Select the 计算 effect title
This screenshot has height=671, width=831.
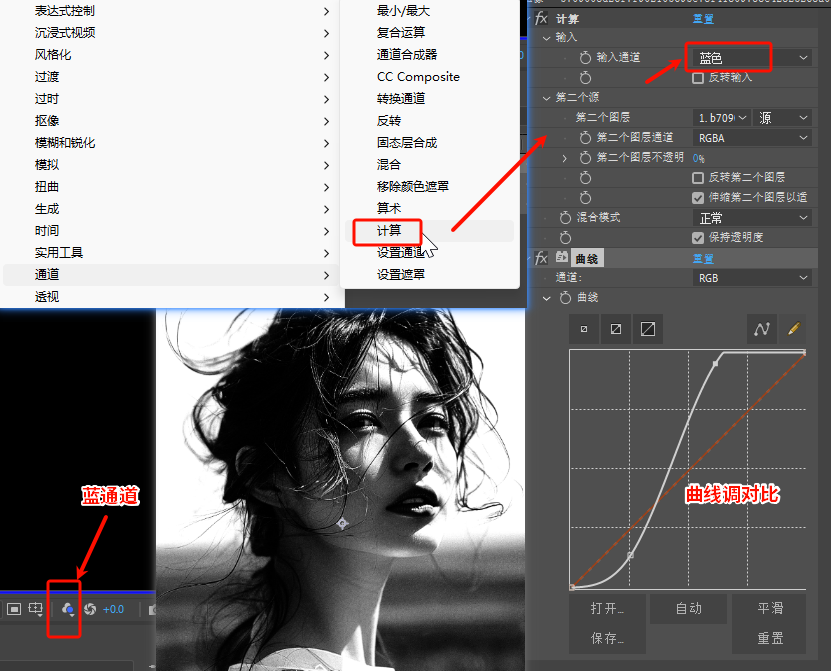pyautogui.click(x=567, y=20)
